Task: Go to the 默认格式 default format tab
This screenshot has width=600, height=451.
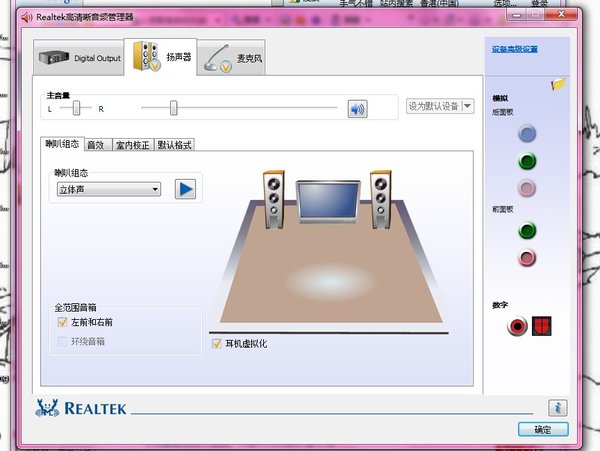Action: click(x=174, y=145)
